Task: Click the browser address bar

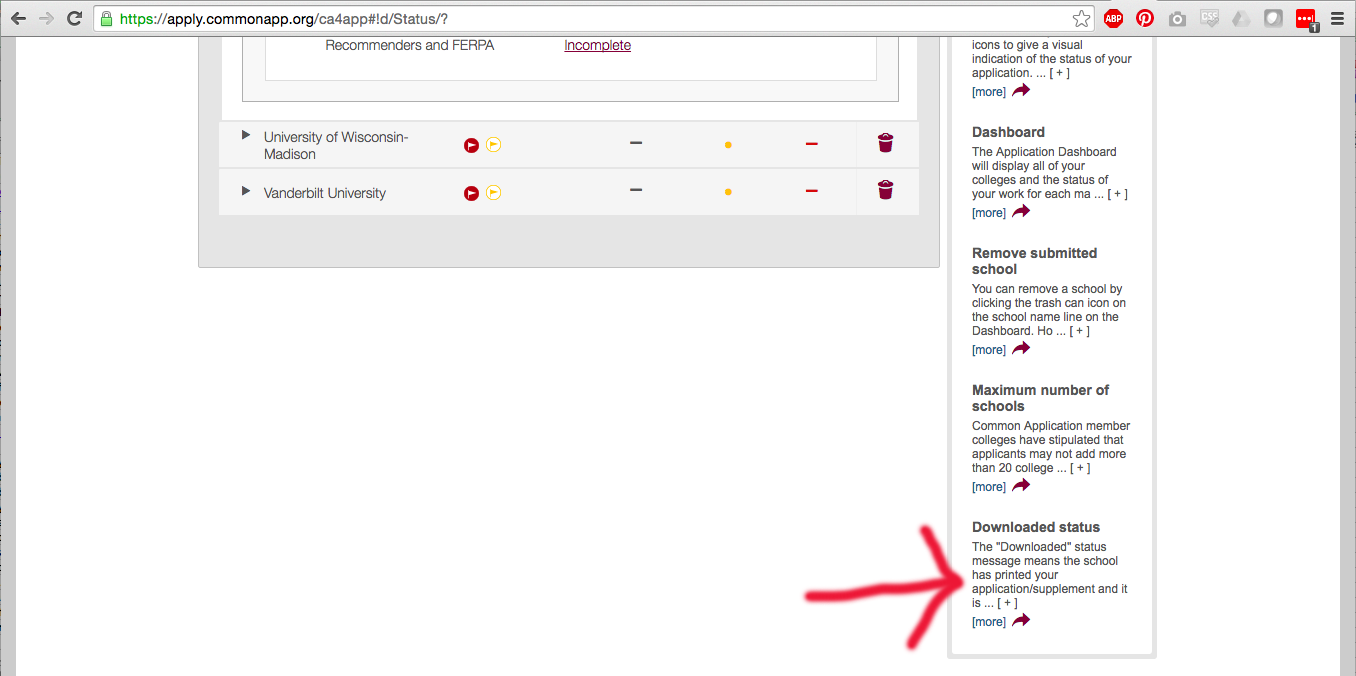Action: (594, 18)
